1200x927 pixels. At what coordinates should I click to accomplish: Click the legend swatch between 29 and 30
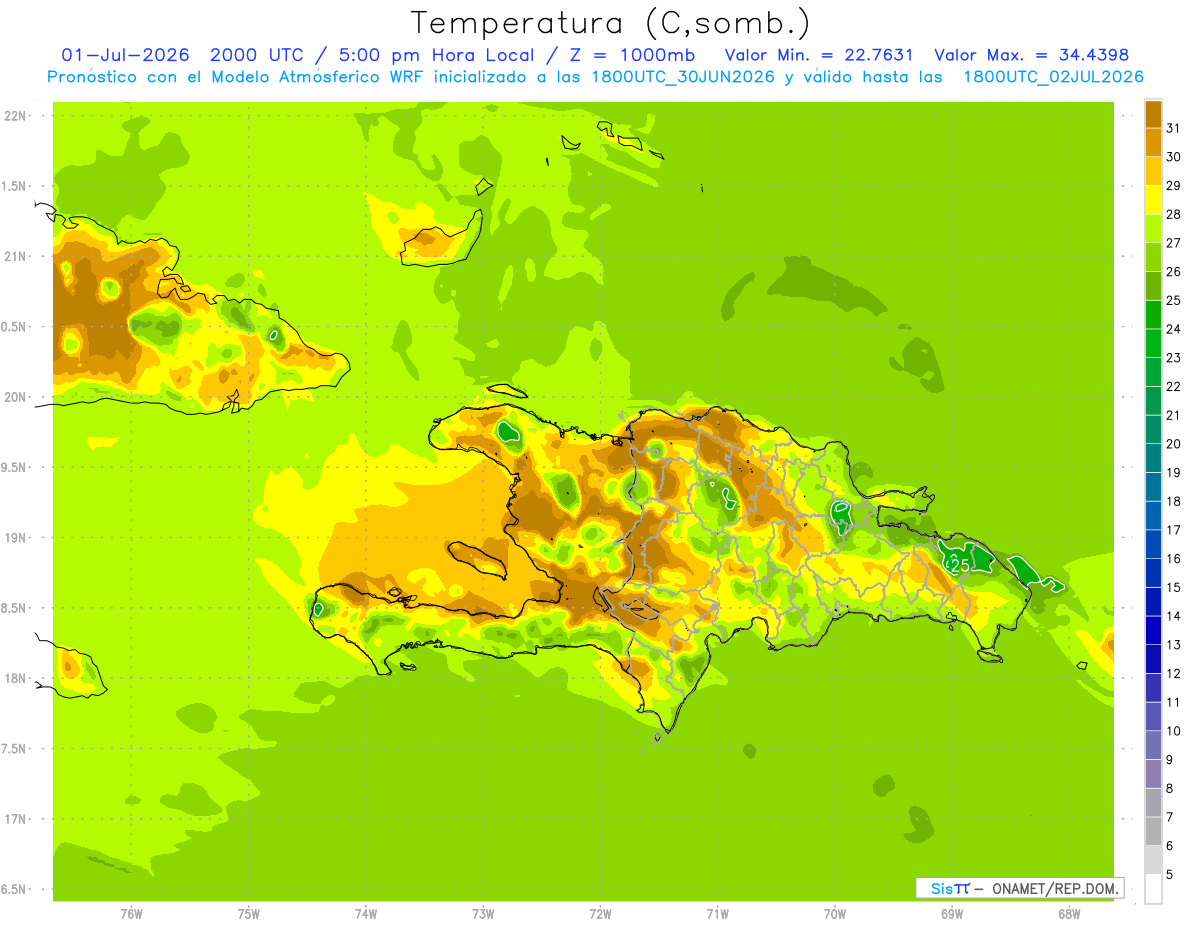(1153, 171)
